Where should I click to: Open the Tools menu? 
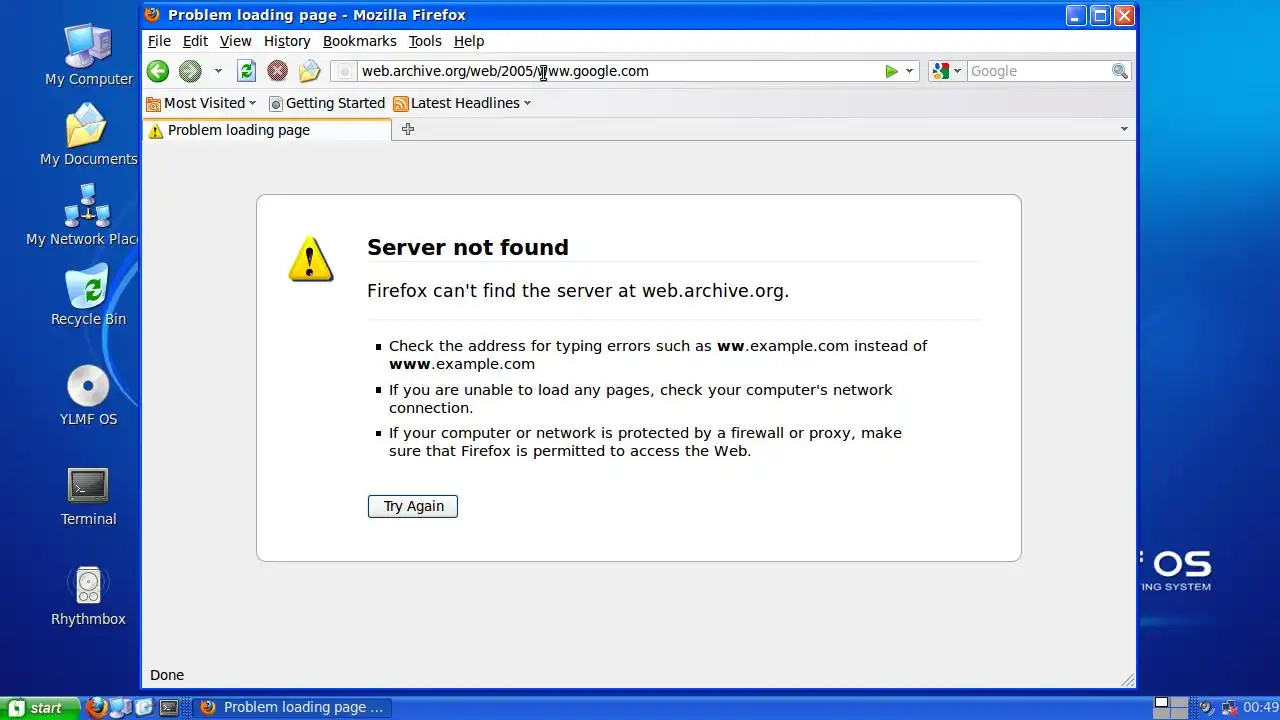[425, 41]
